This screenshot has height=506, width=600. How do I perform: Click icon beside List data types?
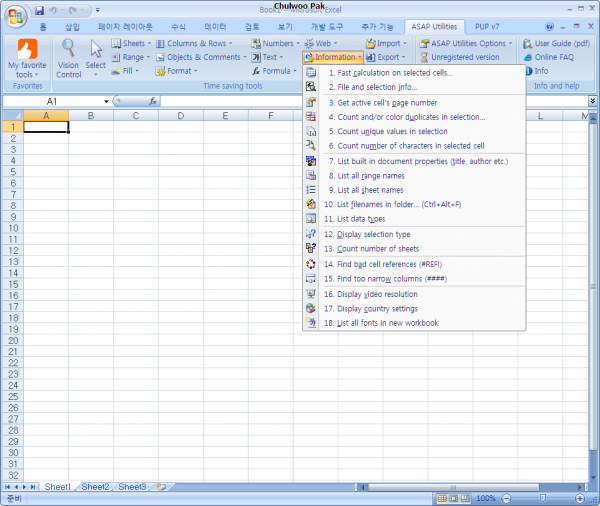pyautogui.click(x=311, y=219)
